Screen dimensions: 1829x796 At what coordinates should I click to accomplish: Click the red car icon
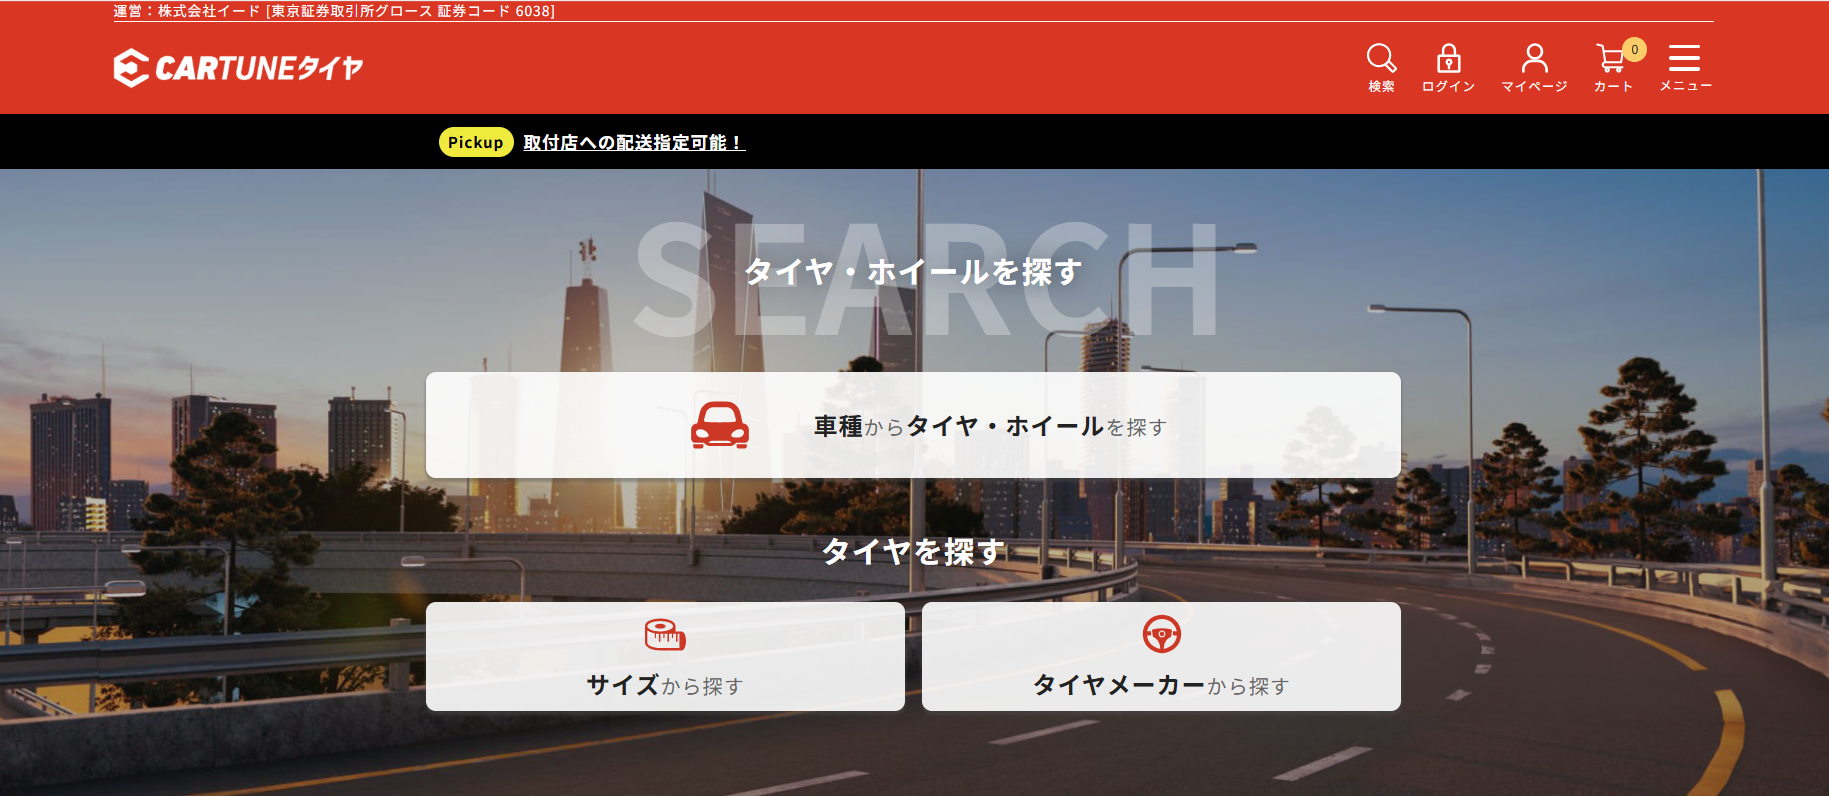point(719,425)
